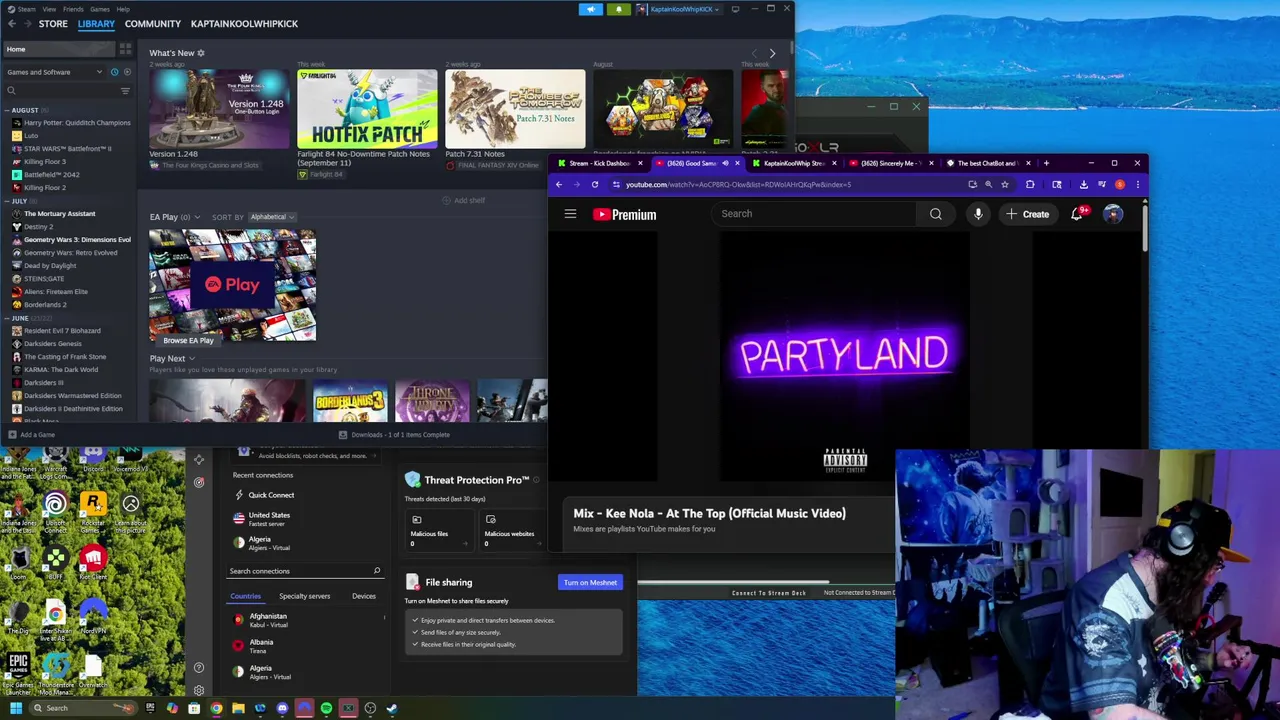Viewport: 1280px width, 720px height.
Task: Open Alphabetical sort dropdown
Action: pos(270,217)
